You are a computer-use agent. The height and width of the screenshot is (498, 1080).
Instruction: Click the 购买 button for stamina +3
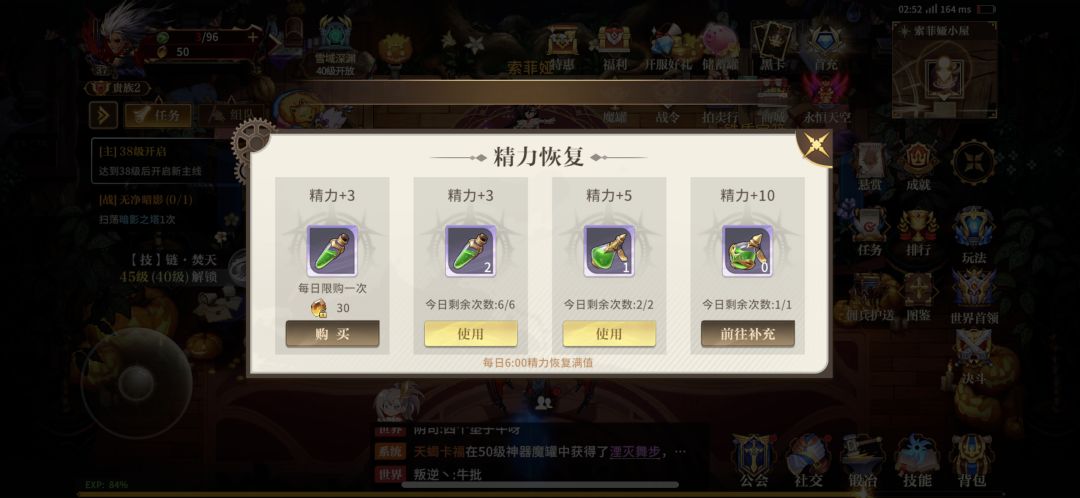332,333
